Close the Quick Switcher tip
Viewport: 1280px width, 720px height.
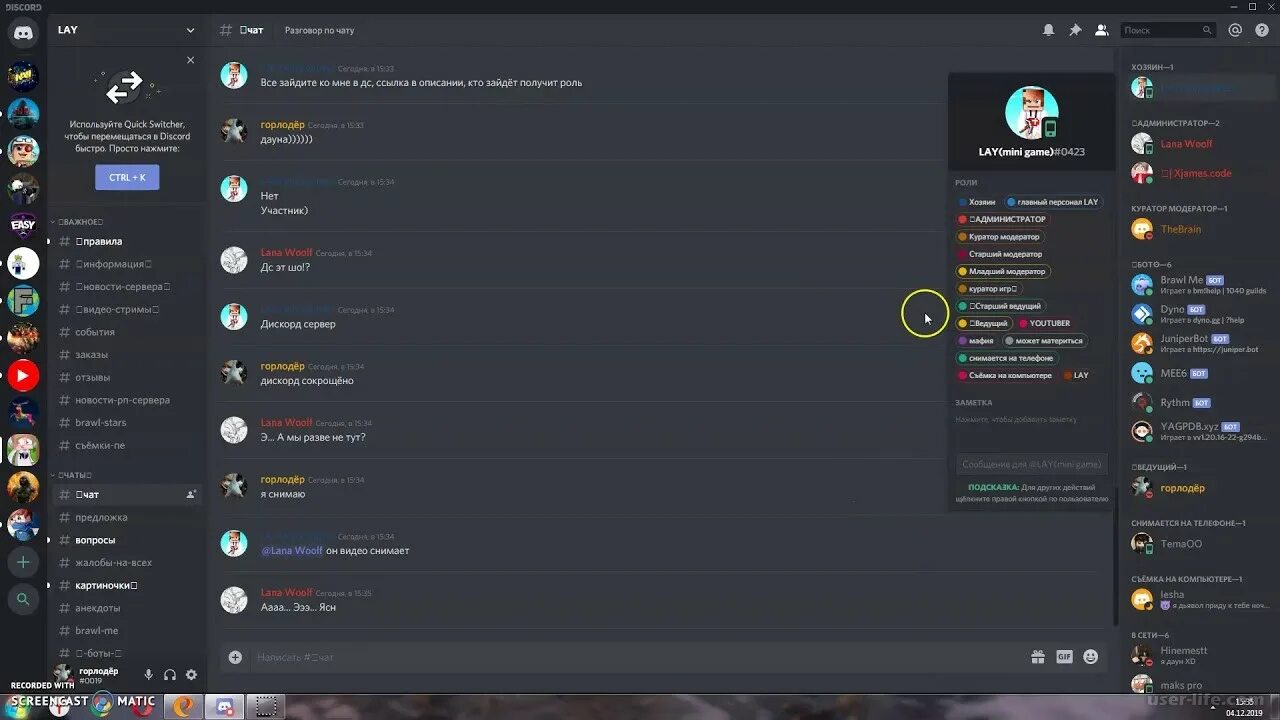click(191, 60)
